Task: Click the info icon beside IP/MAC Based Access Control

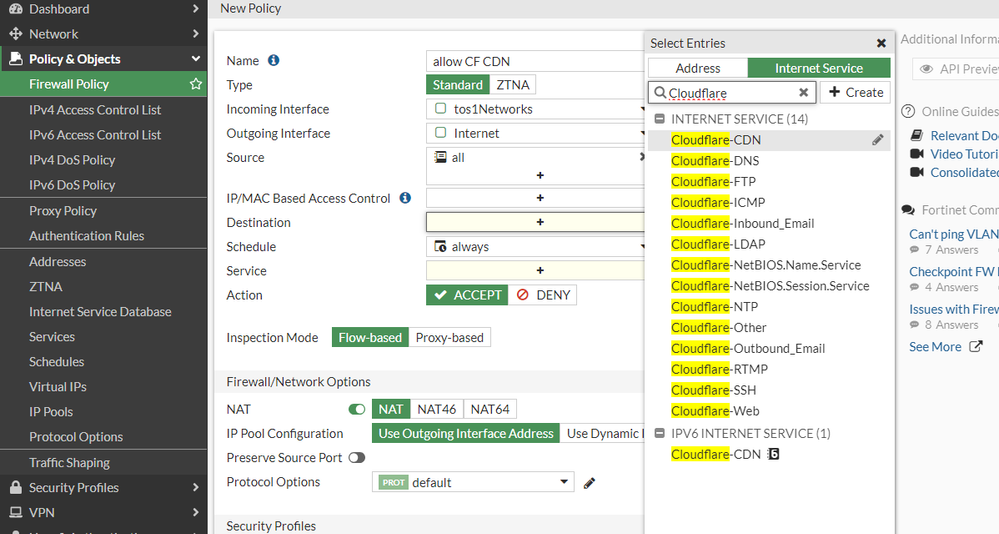Action: [405, 198]
